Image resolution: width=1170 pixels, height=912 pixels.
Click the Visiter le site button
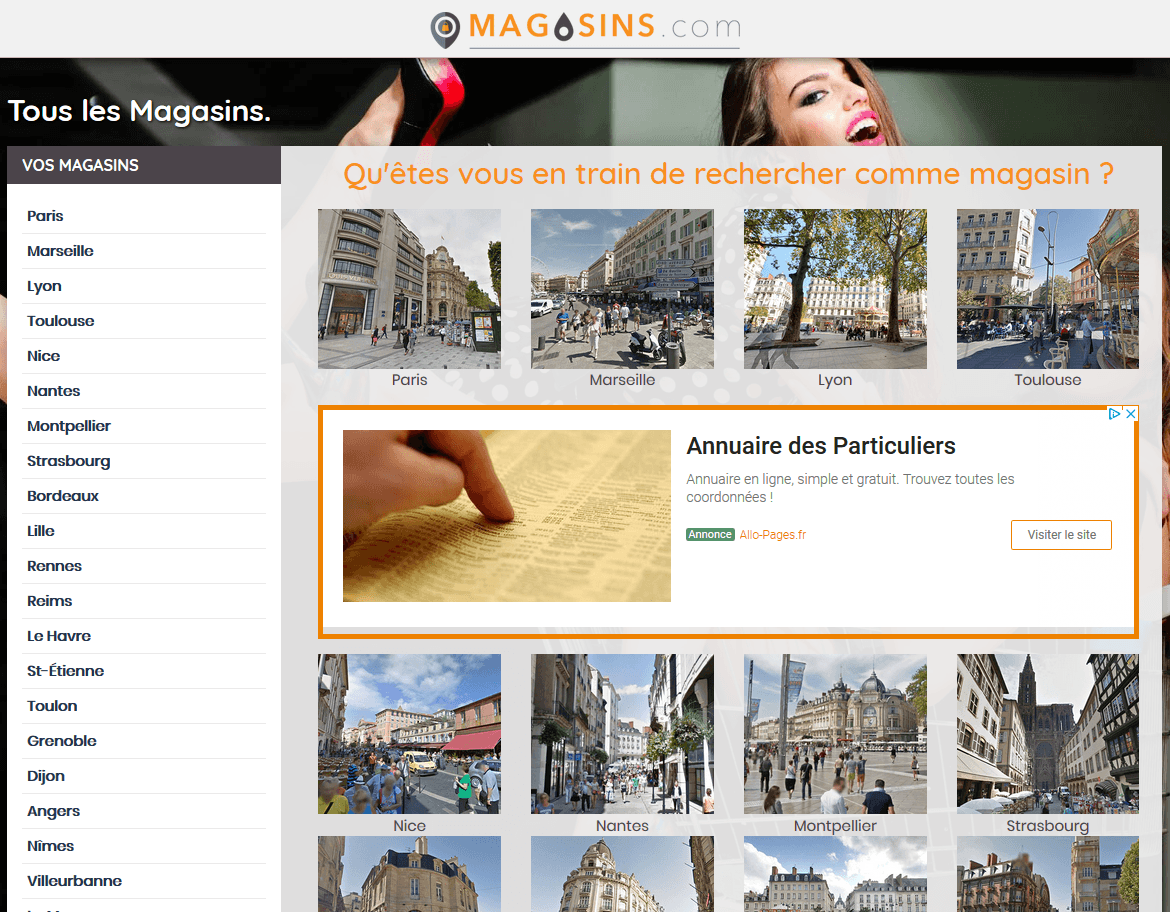[1061, 535]
